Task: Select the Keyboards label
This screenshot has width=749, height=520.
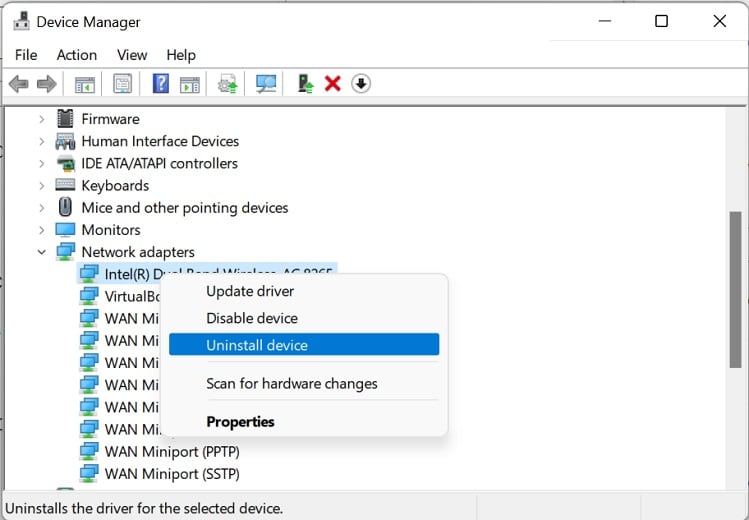Action: (x=115, y=186)
